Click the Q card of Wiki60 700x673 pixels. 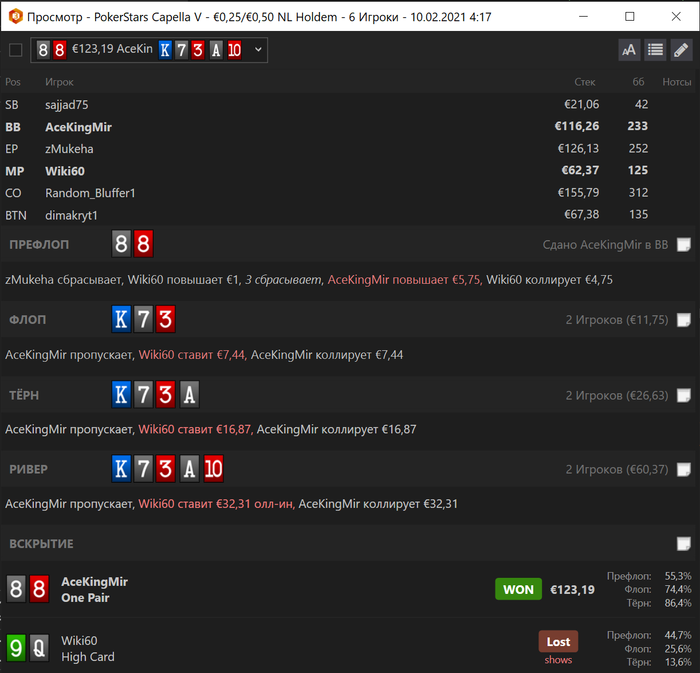tap(39, 648)
